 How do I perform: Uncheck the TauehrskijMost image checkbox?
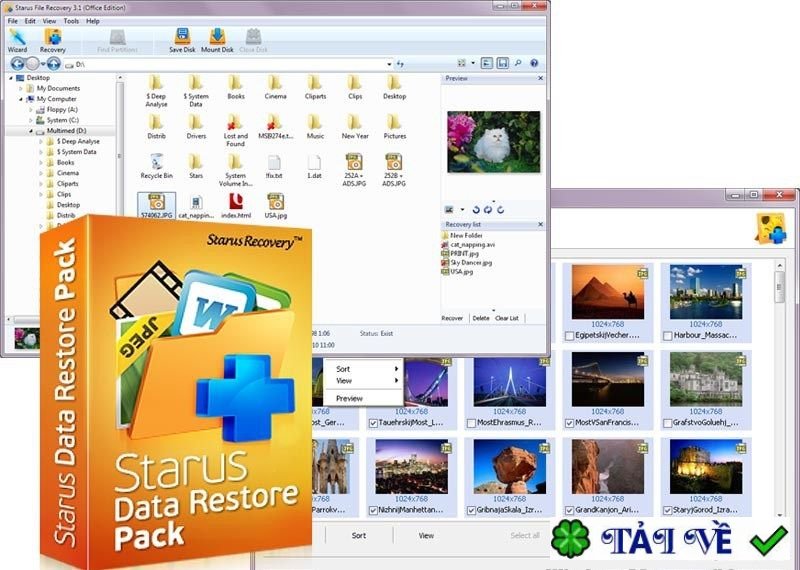click(x=373, y=423)
